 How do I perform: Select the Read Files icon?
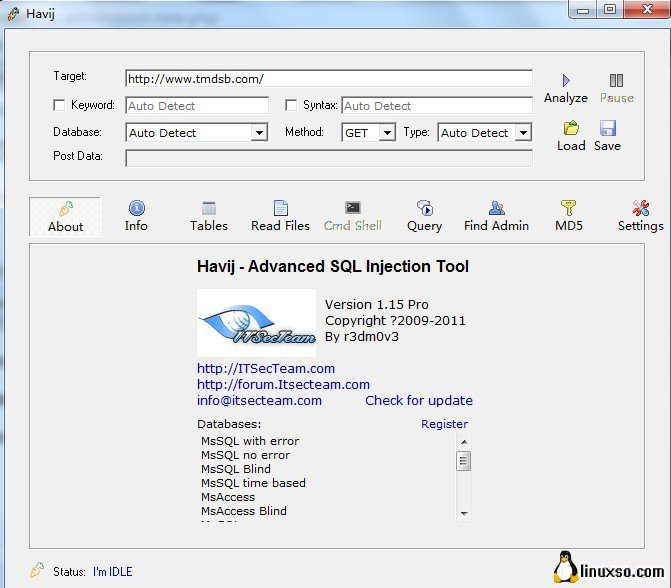(280, 208)
